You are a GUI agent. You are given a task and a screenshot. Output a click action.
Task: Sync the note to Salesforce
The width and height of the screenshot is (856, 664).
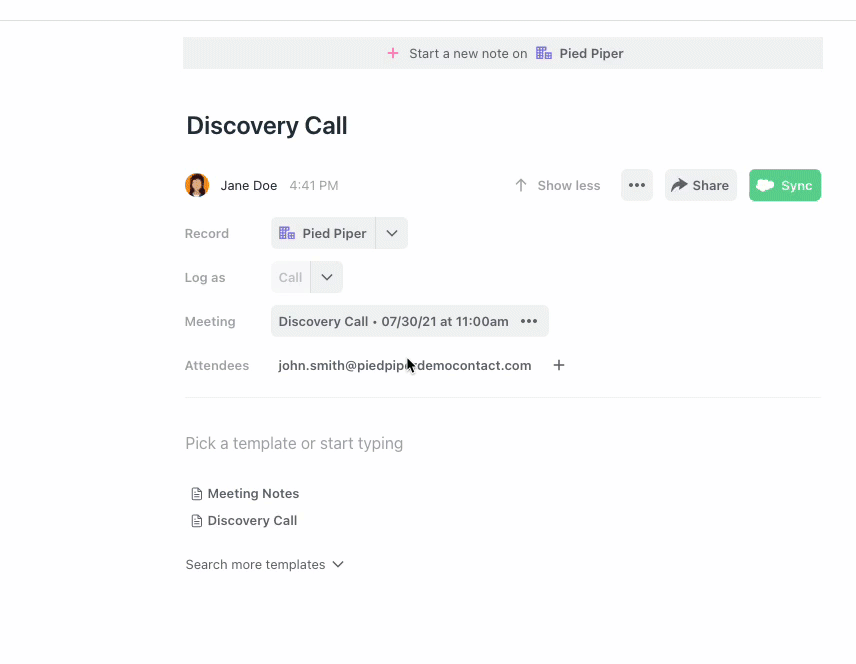[x=785, y=185]
